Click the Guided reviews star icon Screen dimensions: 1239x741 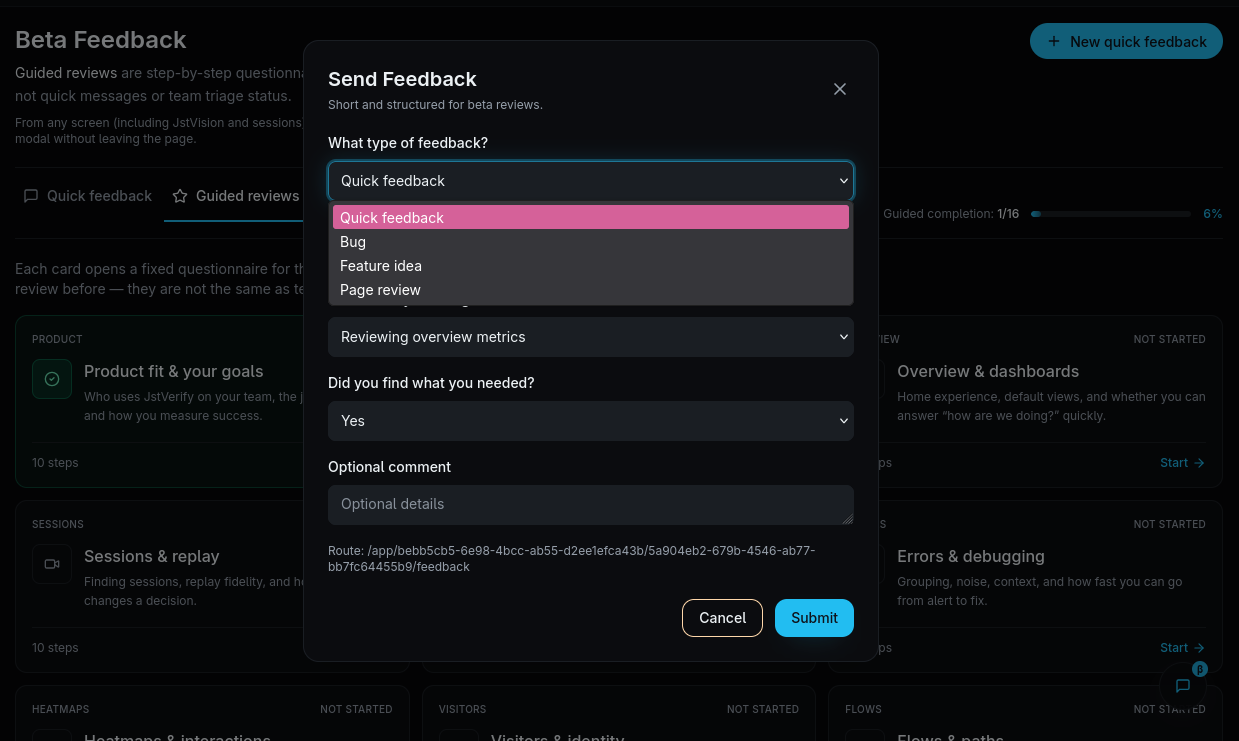[180, 196]
